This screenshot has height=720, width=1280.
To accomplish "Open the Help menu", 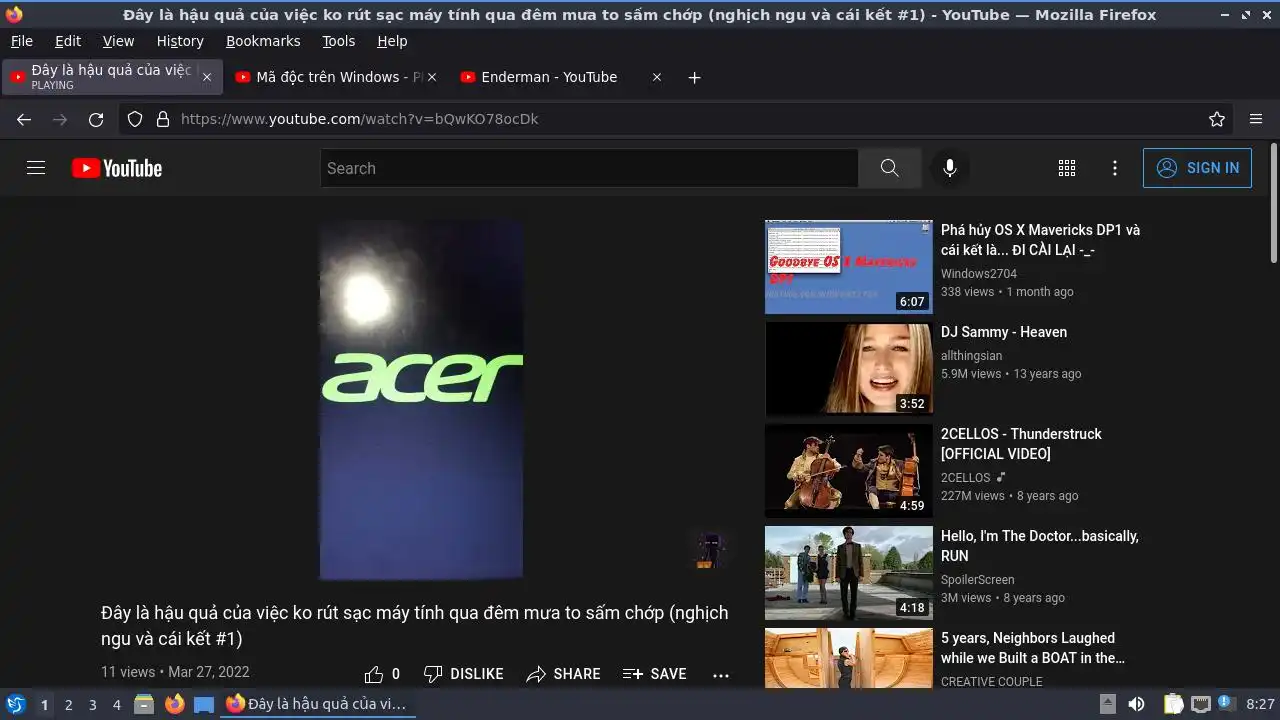I will tap(392, 41).
